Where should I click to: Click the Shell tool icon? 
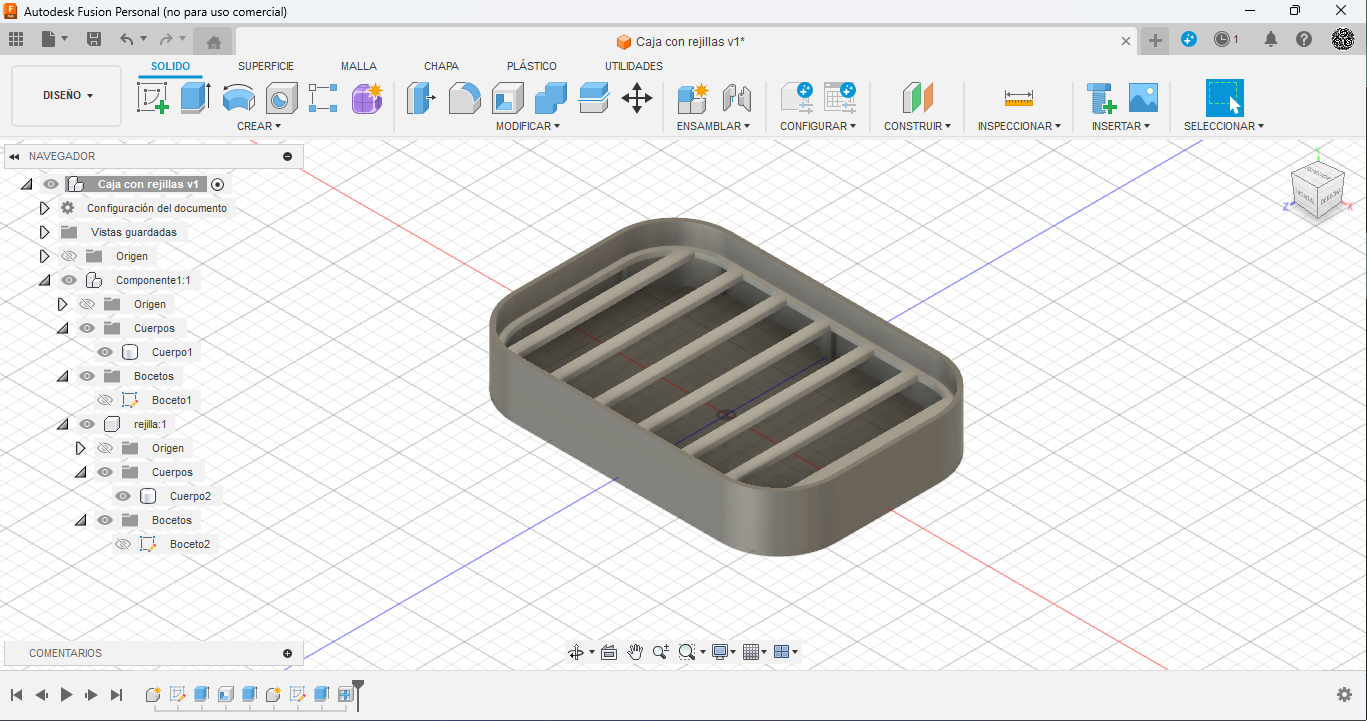tap(508, 98)
